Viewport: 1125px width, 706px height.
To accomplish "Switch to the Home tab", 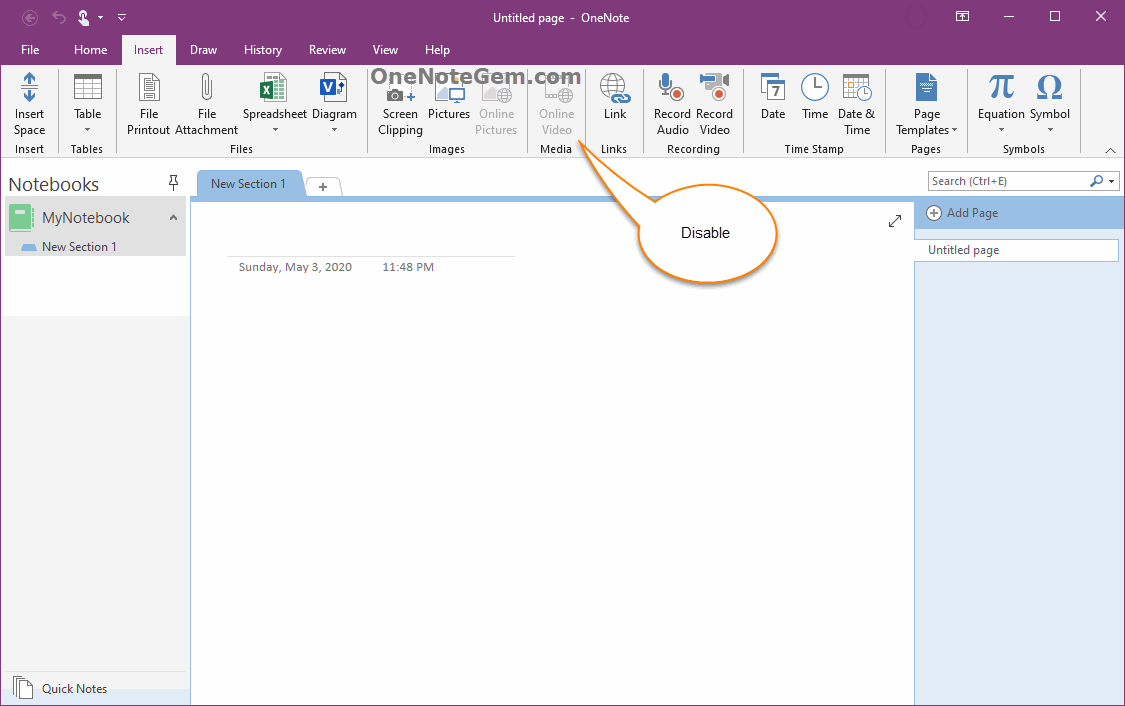I will point(90,50).
